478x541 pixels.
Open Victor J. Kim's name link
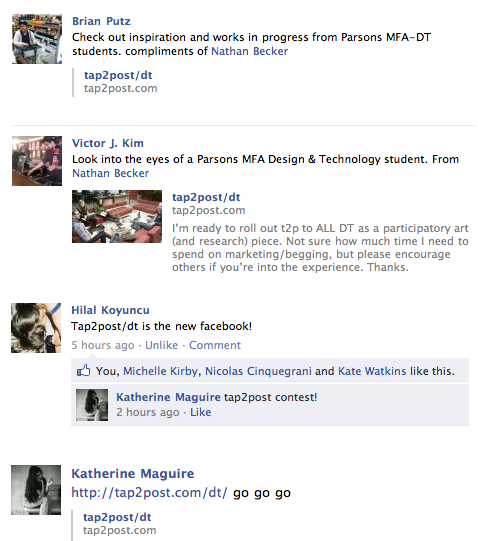[x=108, y=143]
